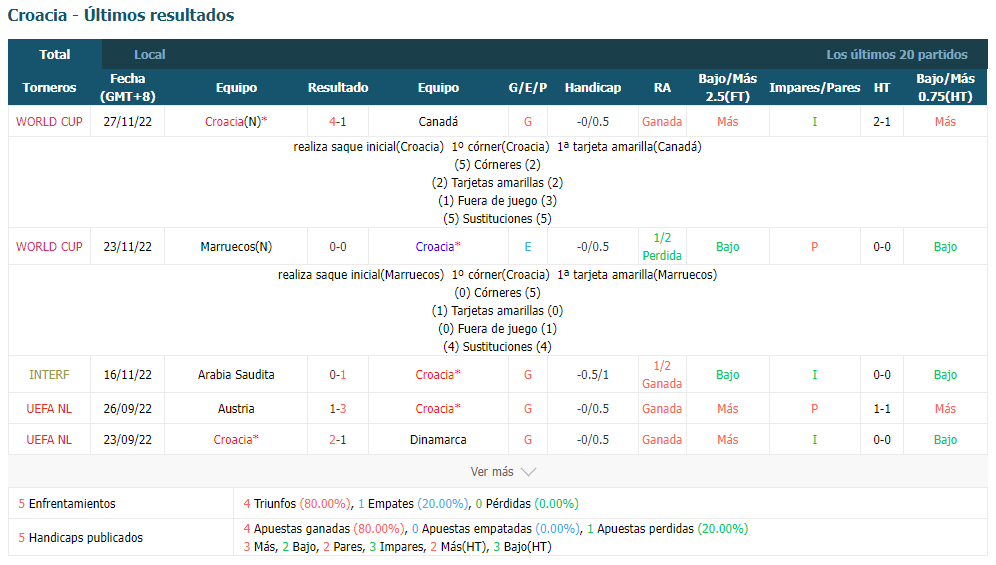This screenshot has height=565, width=996.
Task: Click the Handicap column header
Action: click(593, 88)
